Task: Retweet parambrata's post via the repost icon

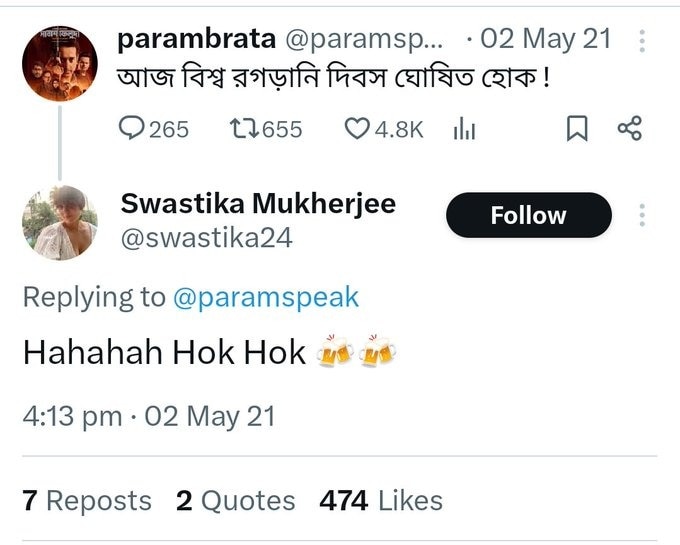Action: click(x=244, y=129)
